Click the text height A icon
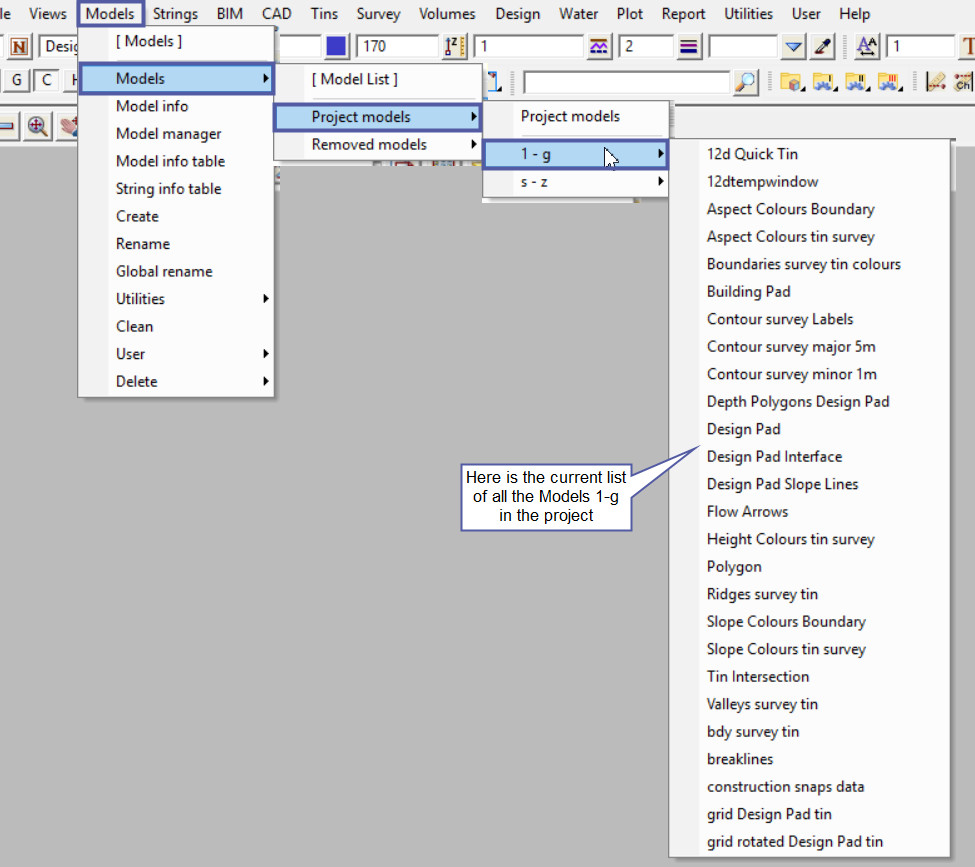This screenshot has width=975, height=867. [867, 47]
